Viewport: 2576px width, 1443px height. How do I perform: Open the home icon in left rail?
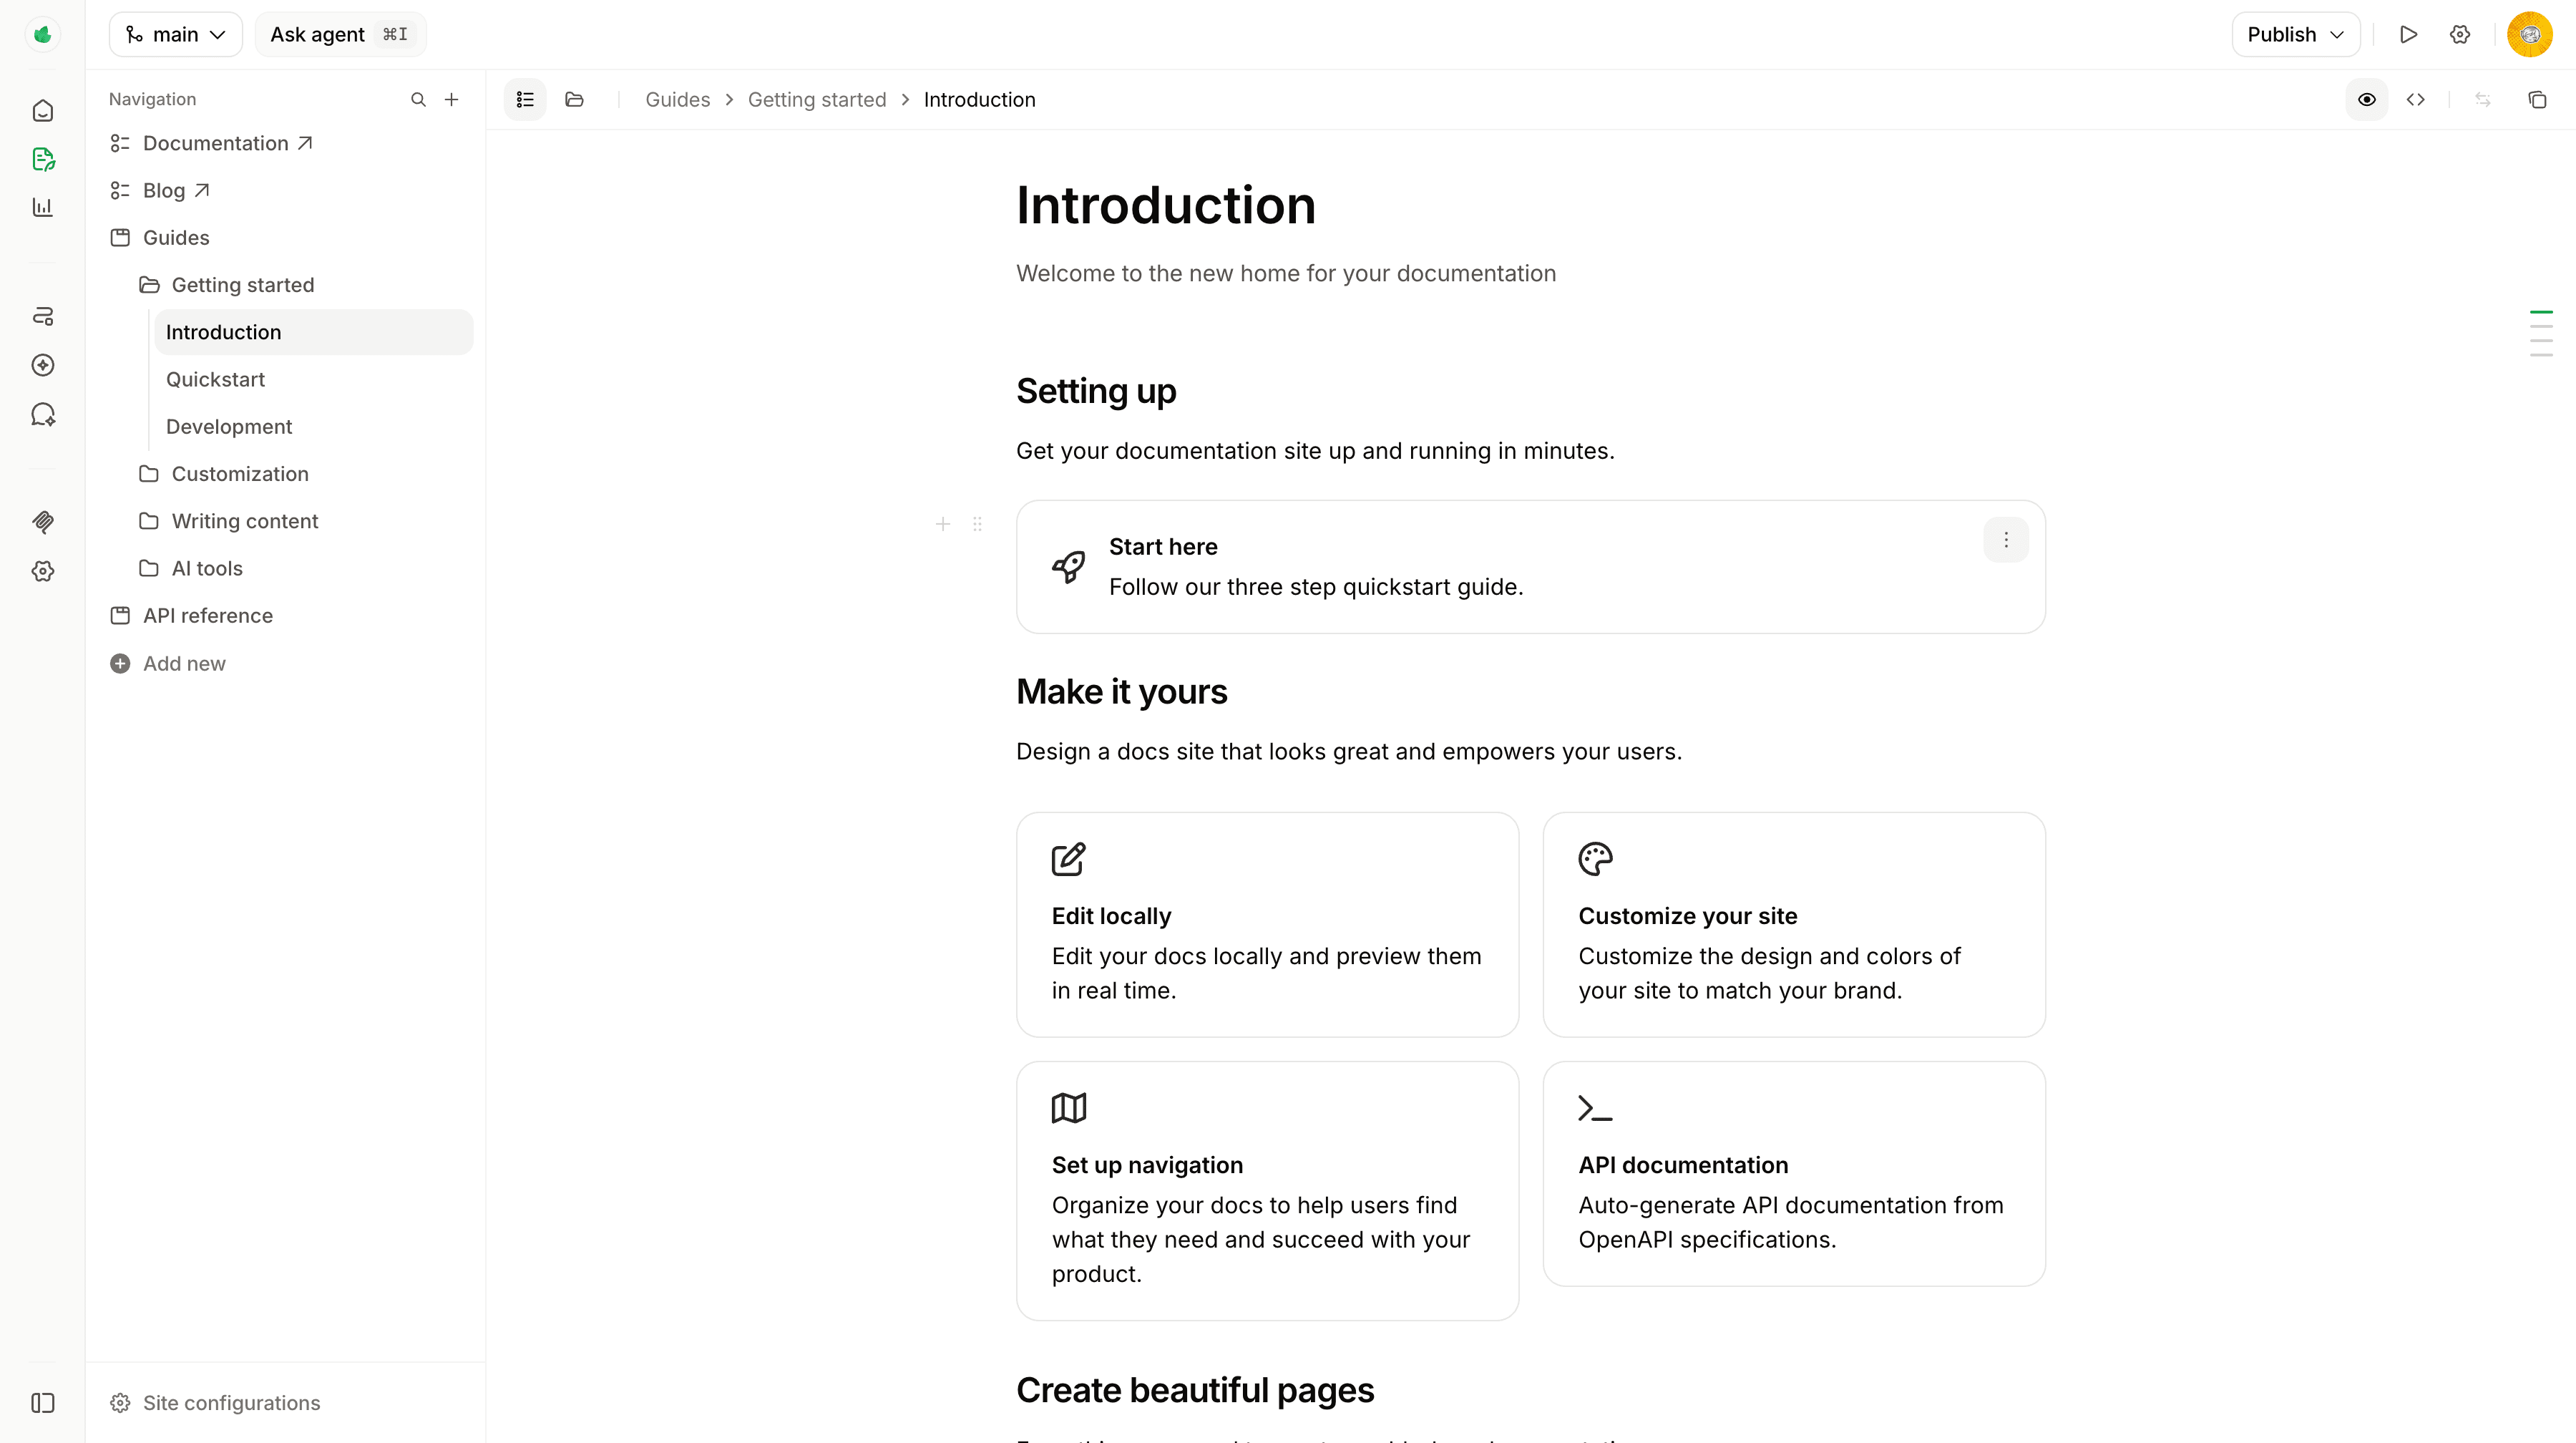(x=42, y=110)
